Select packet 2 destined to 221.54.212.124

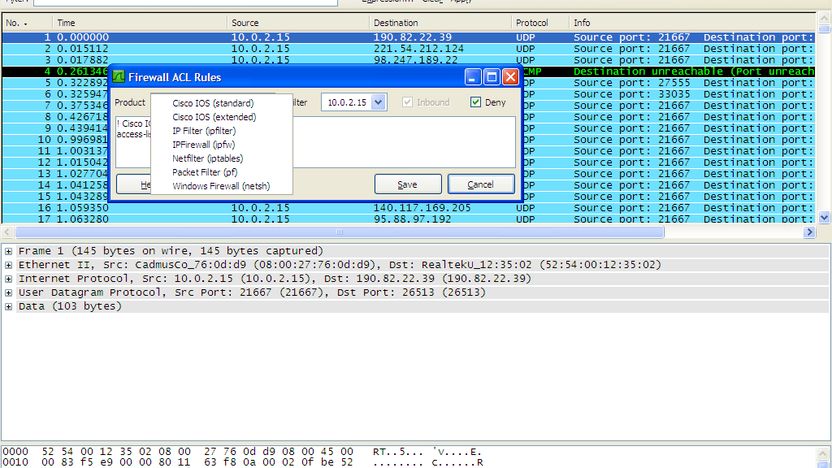(409, 49)
